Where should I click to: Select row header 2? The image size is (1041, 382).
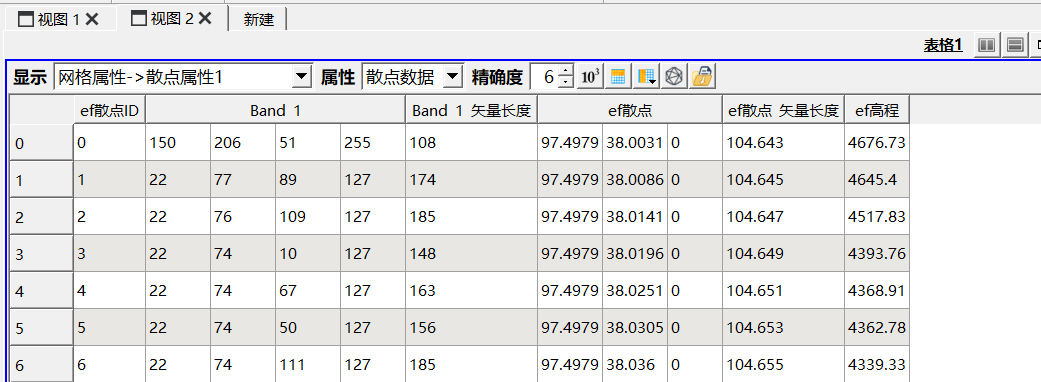pos(41,217)
